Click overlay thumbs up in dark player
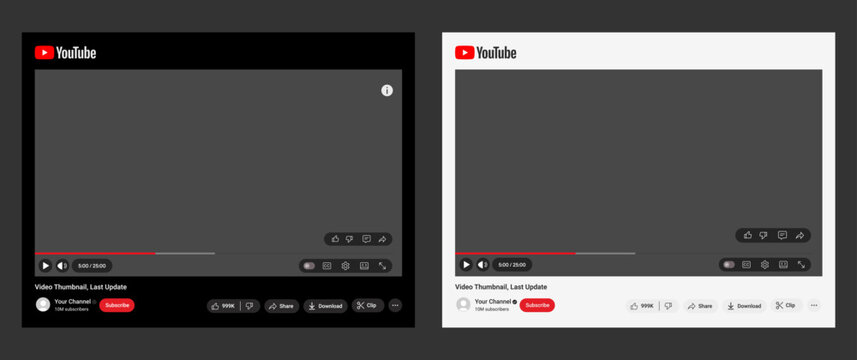857x360 pixels. click(x=335, y=239)
